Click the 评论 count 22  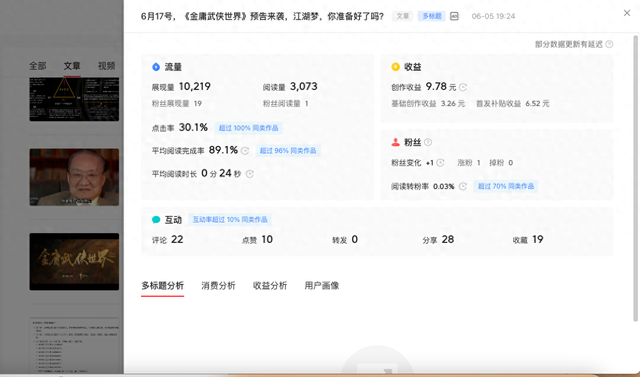(x=177, y=240)
